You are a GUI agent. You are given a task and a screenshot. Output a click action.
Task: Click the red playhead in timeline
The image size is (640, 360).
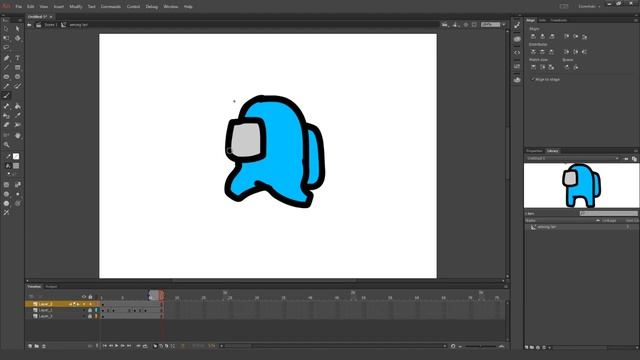click(x=162, y=296)
